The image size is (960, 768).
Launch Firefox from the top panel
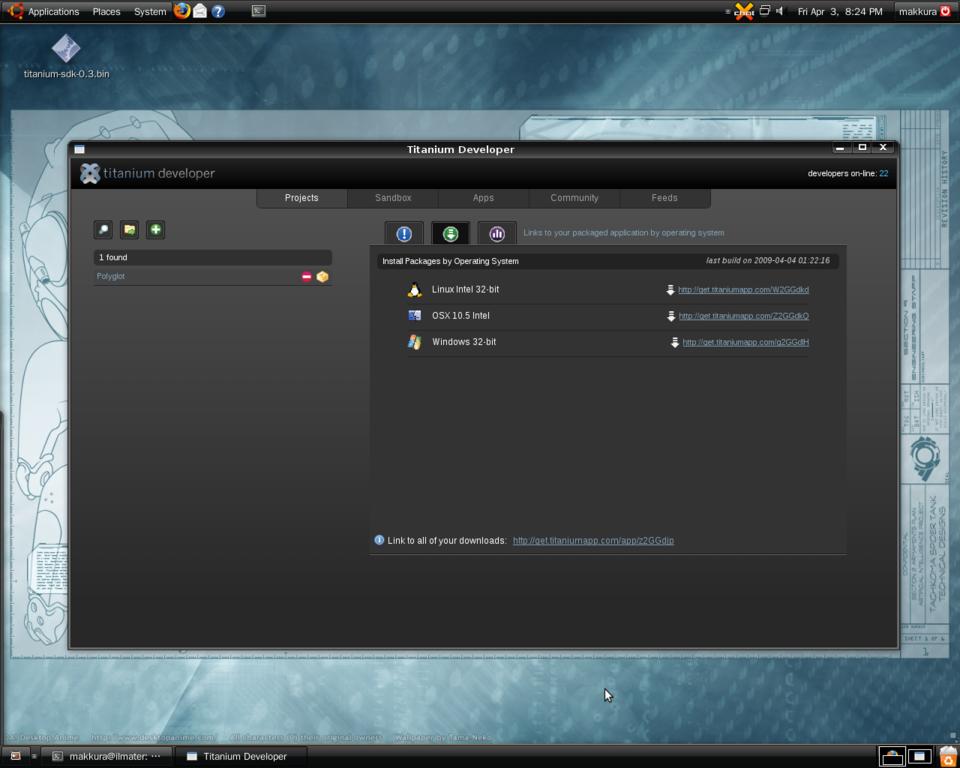(181, 11)
